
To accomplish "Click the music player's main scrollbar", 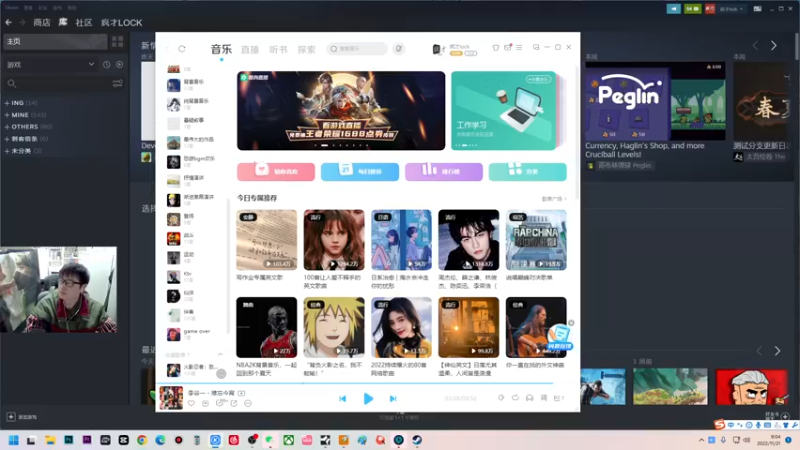I will point(577,133).
